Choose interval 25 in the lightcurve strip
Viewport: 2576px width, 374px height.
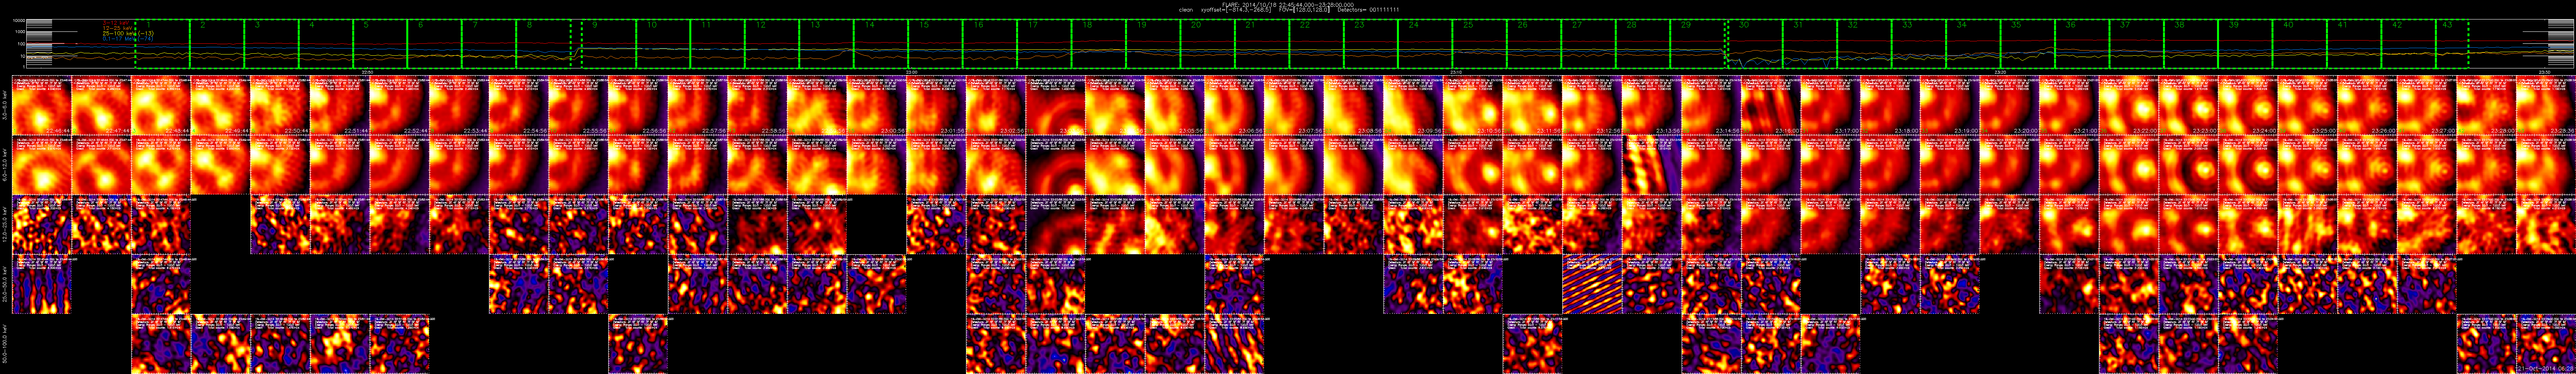(1480, 44)
